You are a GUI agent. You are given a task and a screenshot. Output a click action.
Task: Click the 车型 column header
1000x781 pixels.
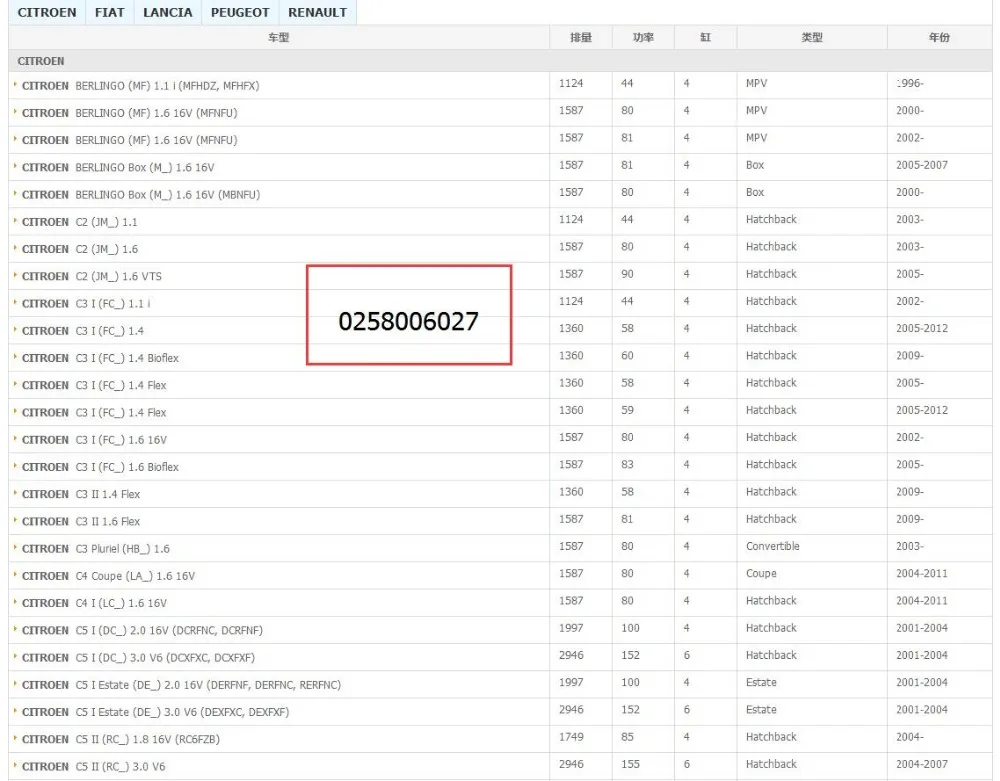(279, 38)
